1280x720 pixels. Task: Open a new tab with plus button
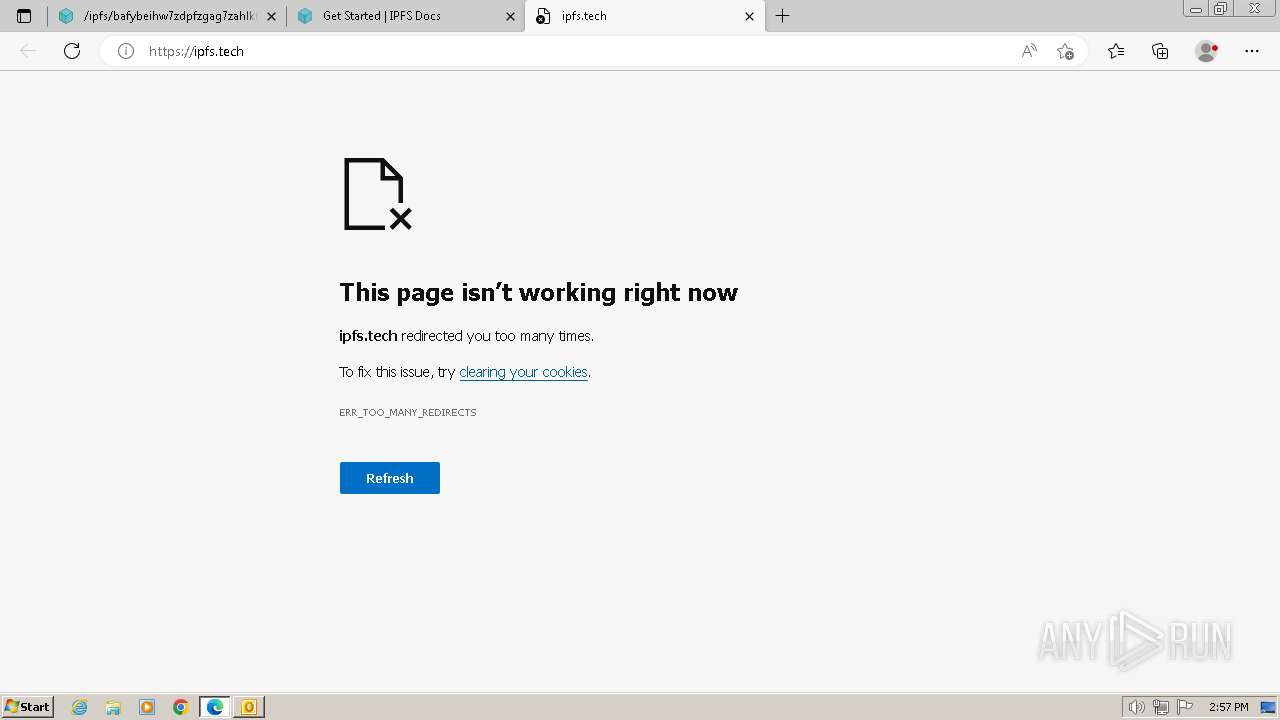coord(783,16)
